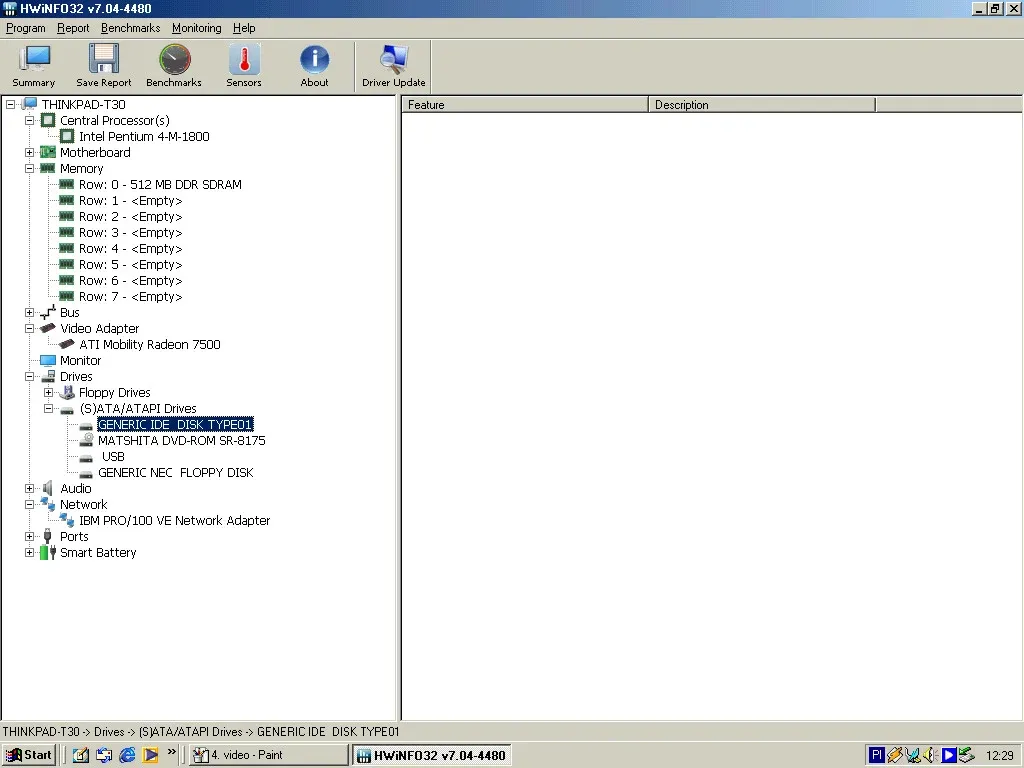Click the volume speaker tray icon
1024x768 pixels.
coord(930,756)
